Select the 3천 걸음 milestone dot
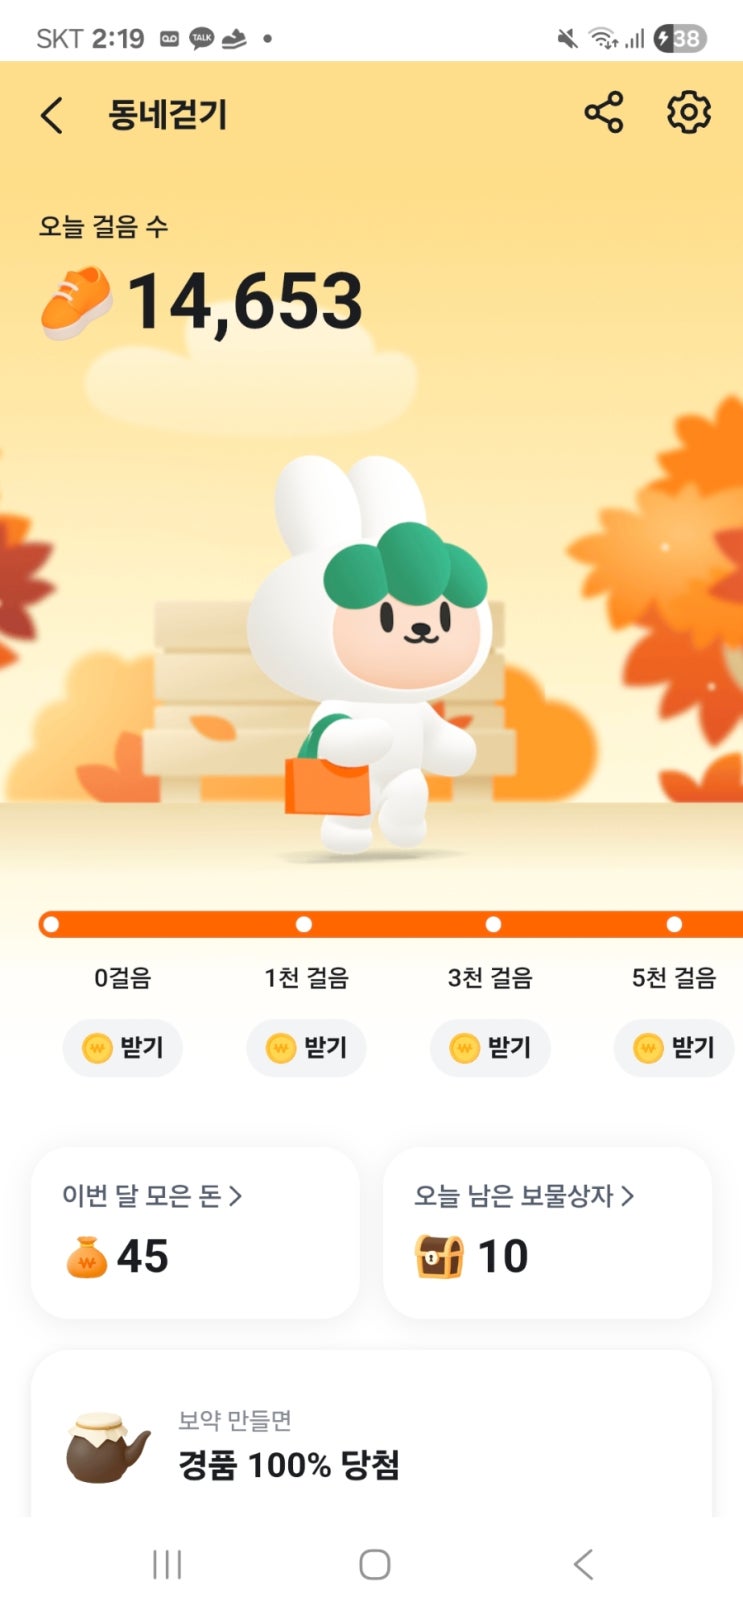Screen dimensions: 743x1610 tap(493, 924)
